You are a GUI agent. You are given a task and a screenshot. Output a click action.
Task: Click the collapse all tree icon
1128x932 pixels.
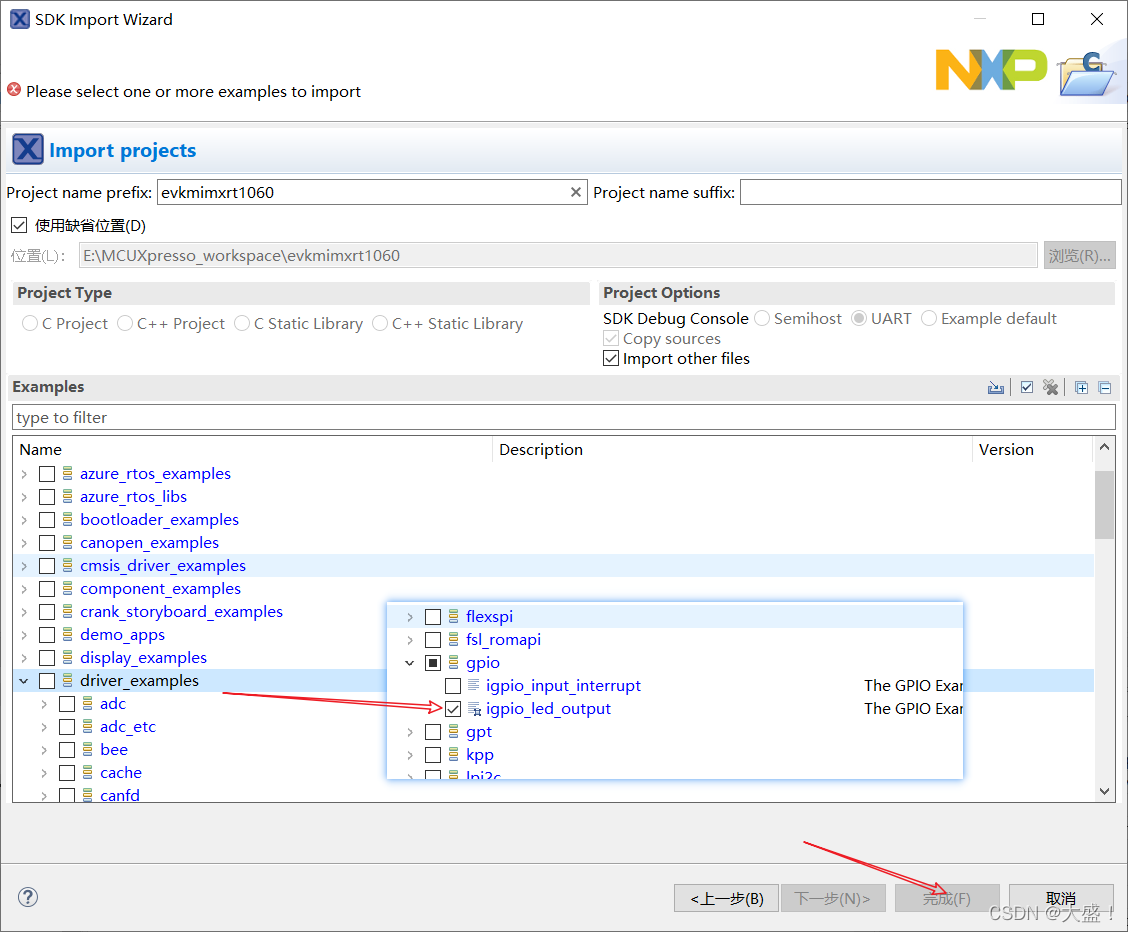pos(1105,388)
